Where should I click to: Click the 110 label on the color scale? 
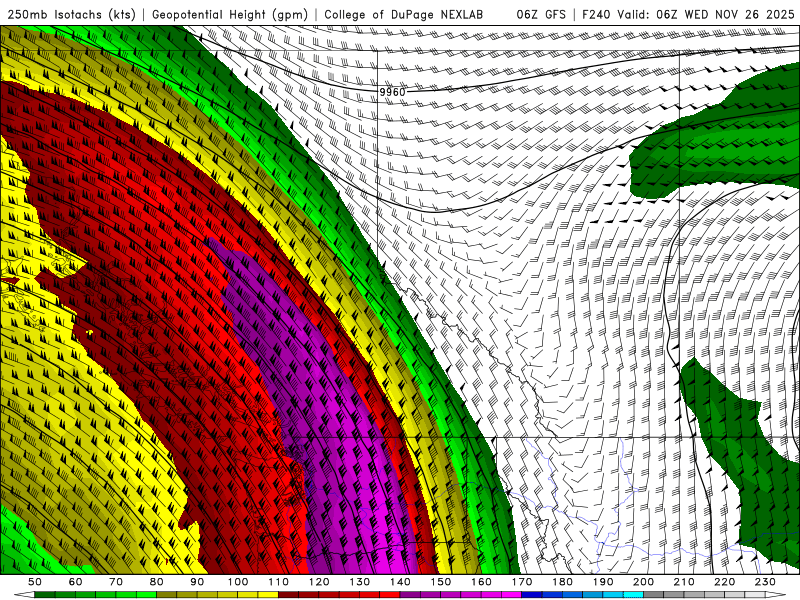278,582
